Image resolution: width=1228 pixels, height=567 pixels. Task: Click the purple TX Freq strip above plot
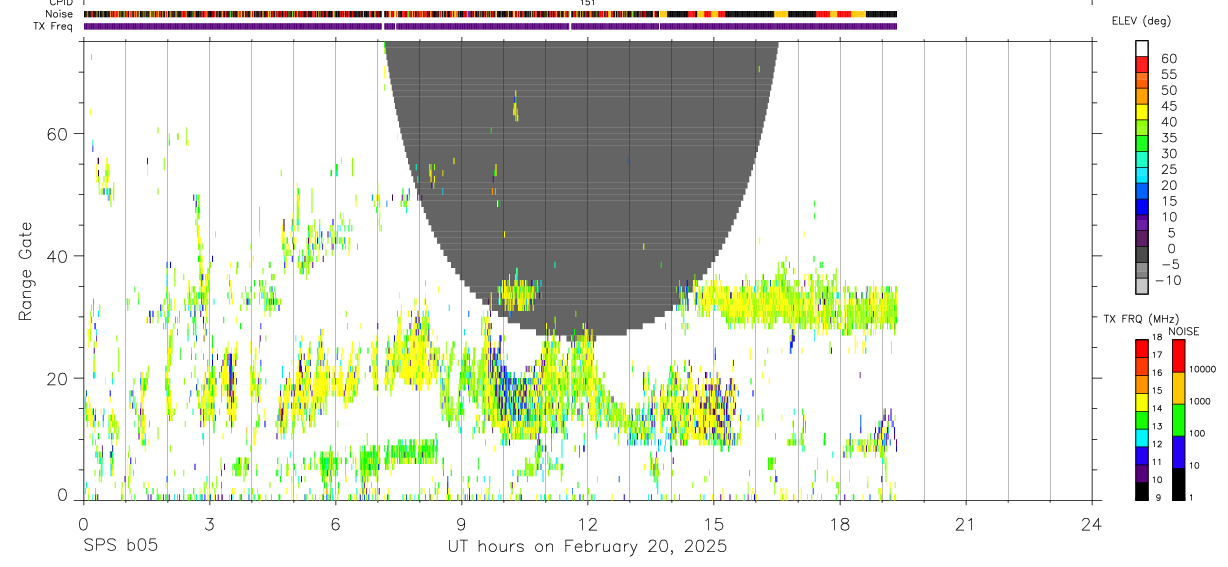click(490, 26)
